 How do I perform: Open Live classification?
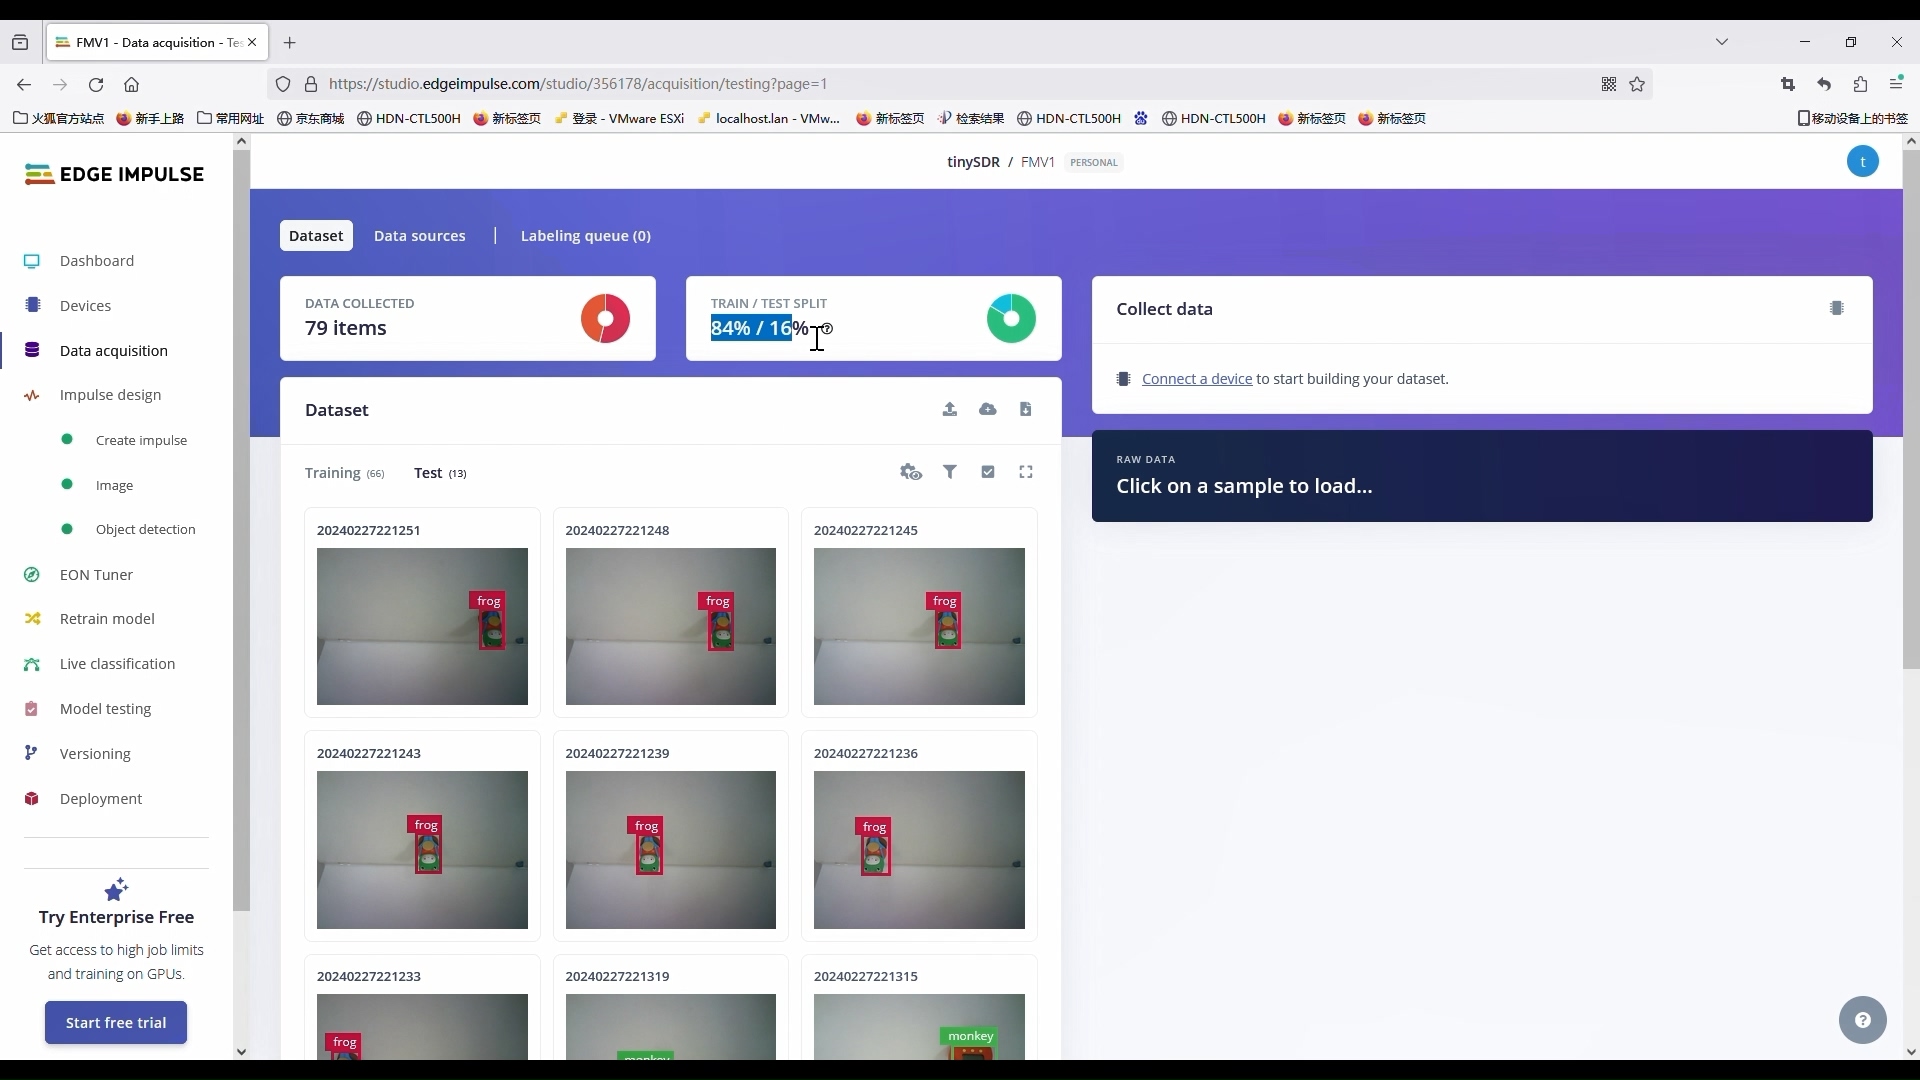click(117, 664)
